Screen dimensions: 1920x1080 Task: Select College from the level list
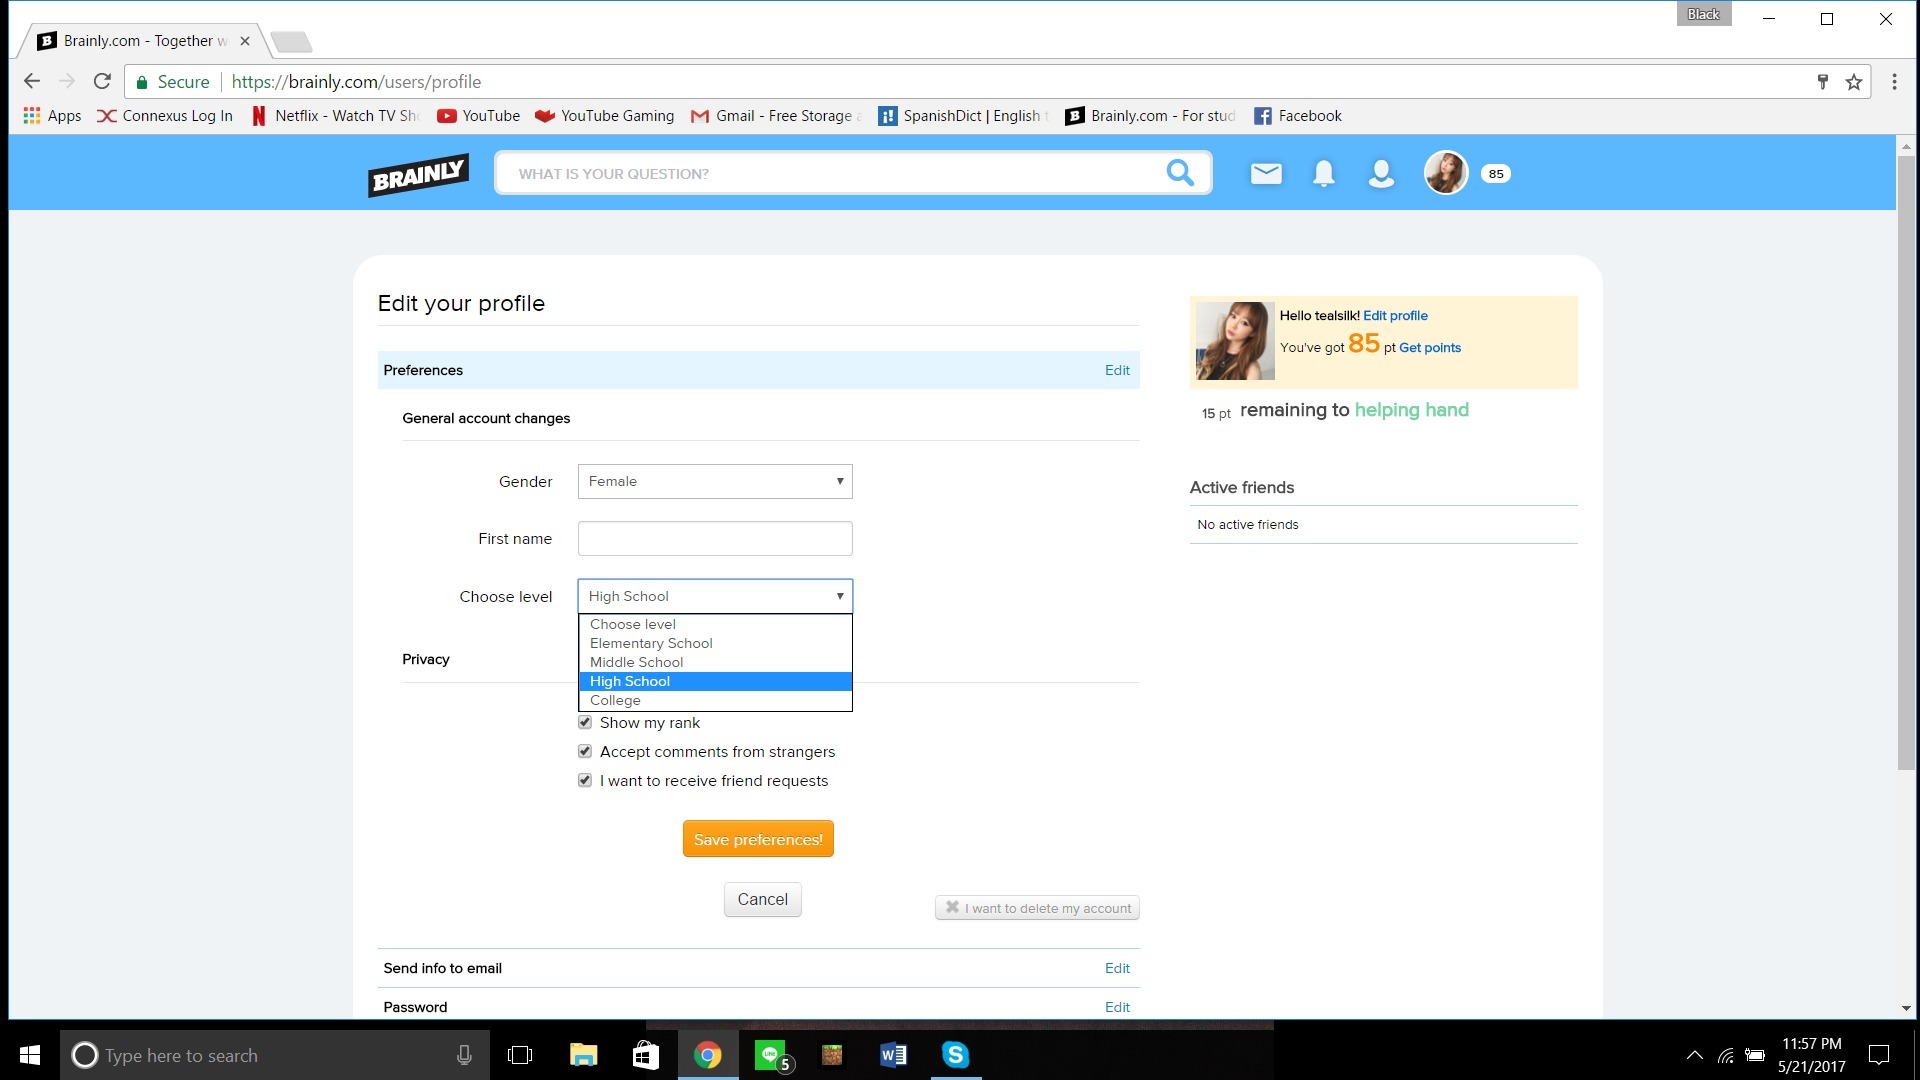(615, 700)
